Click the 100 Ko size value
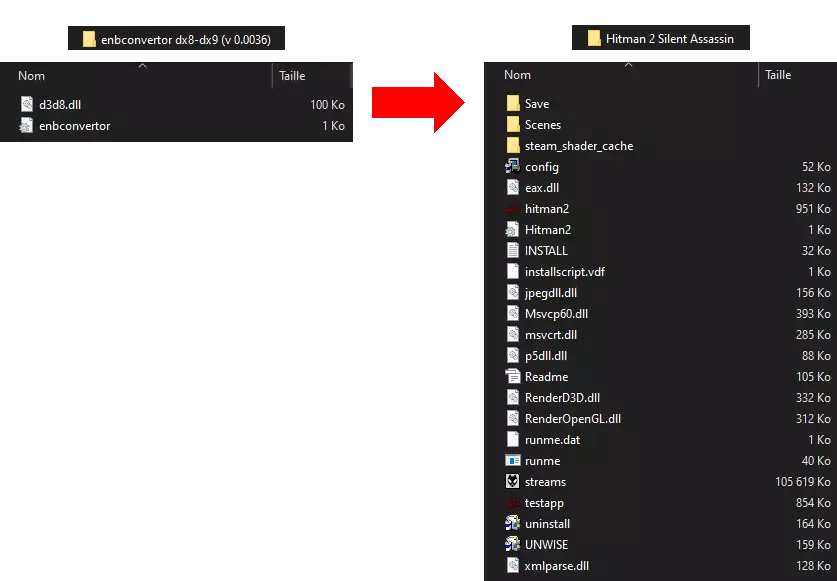Viewport: 837px width, 581px height. coord(328,105)
